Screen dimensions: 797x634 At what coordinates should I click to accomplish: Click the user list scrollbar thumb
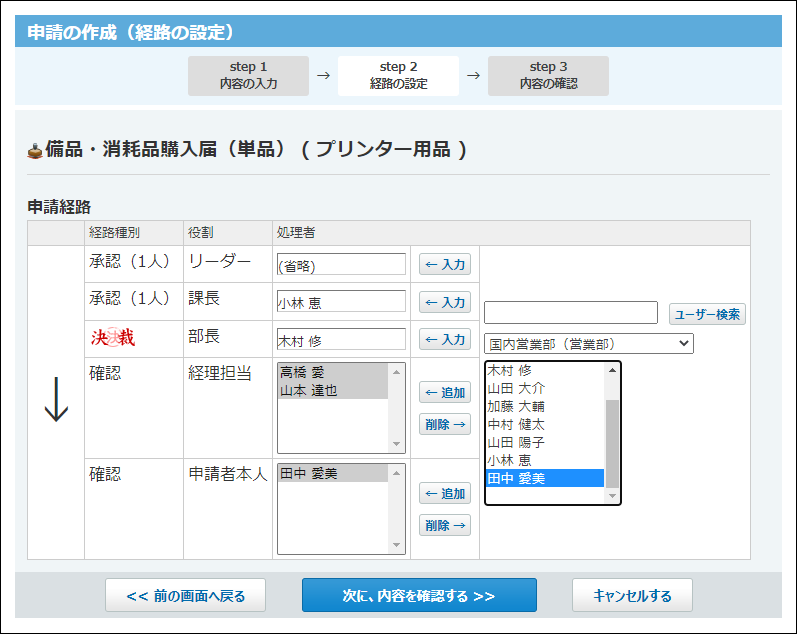612,444
